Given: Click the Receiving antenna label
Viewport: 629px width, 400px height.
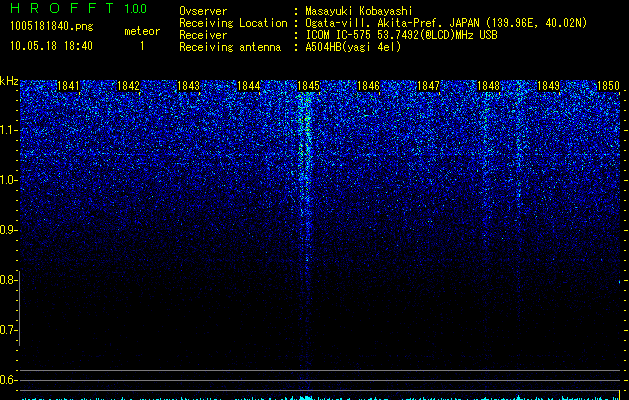Looking at the screenshot, I should click(230, 47).
